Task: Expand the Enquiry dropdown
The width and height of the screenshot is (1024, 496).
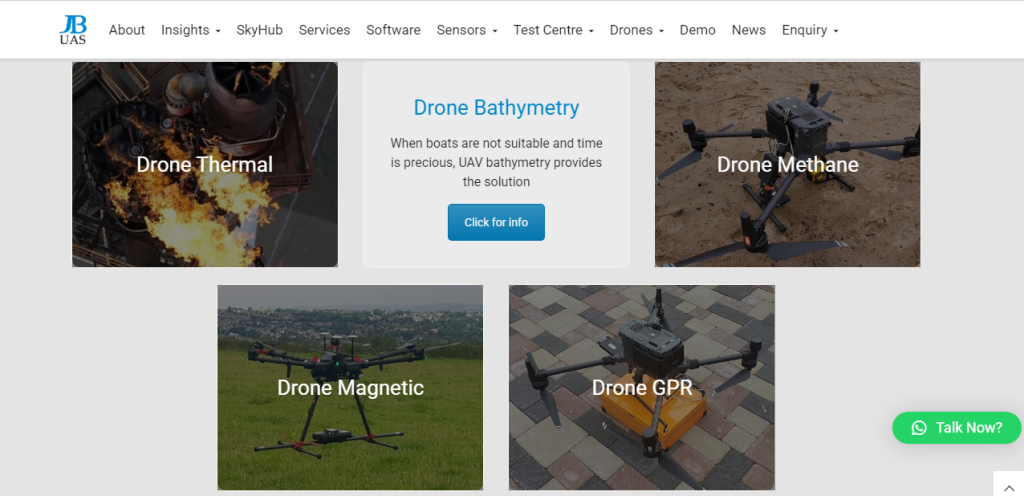Action: pyautogui.click(x=809, y=30)
